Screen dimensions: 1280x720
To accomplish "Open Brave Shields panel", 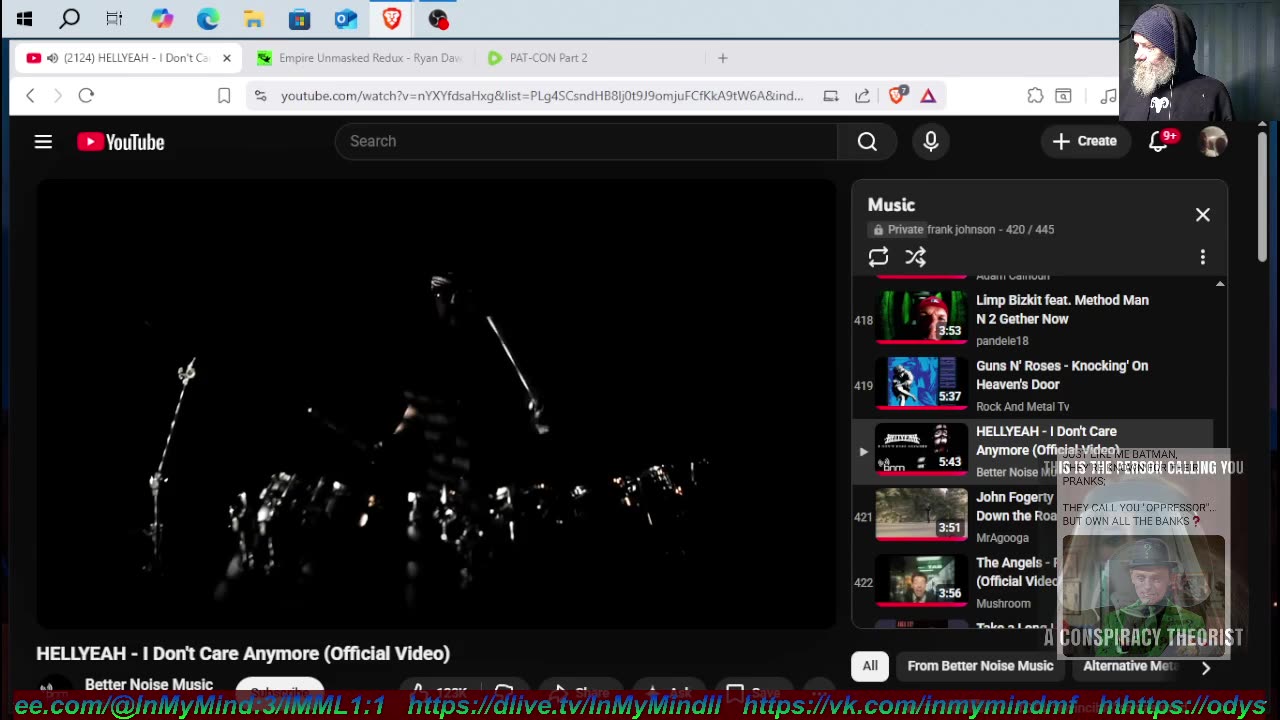I will point(897,96).
